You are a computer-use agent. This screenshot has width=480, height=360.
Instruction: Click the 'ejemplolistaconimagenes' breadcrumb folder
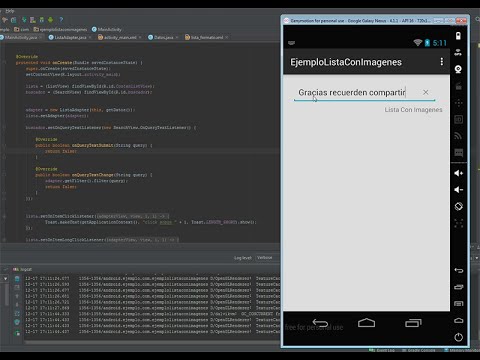pos(60,29)
